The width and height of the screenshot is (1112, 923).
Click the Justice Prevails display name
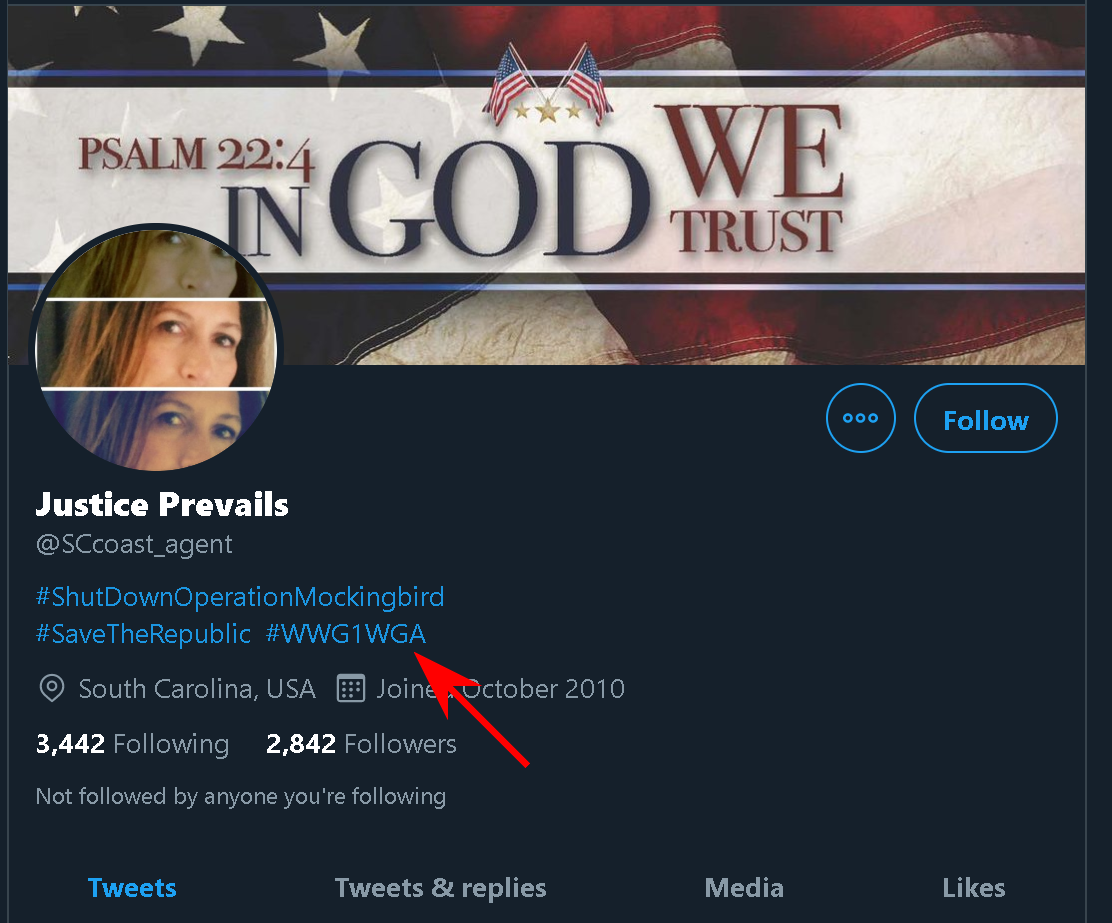point(162,505)
